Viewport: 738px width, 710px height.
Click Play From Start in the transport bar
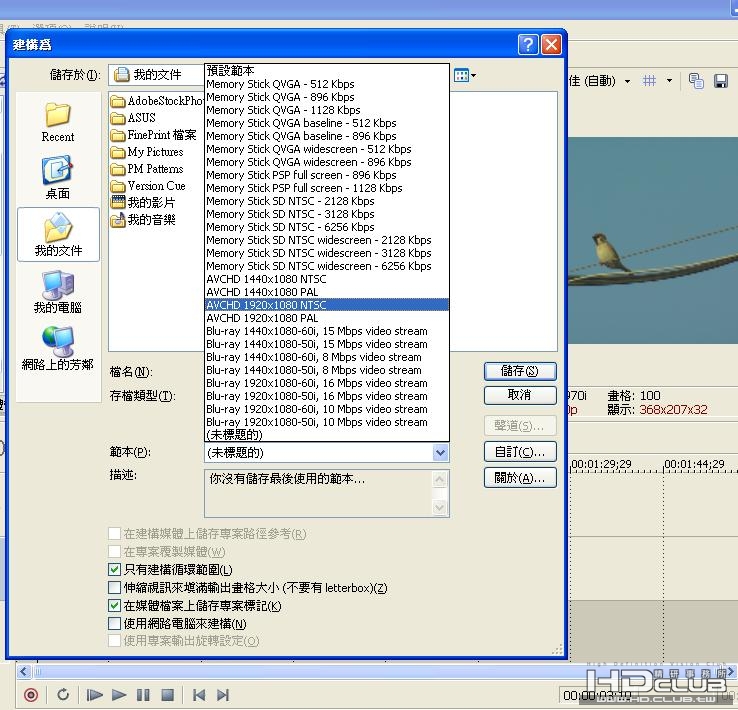pyautogui.click(x=94, y=694)
